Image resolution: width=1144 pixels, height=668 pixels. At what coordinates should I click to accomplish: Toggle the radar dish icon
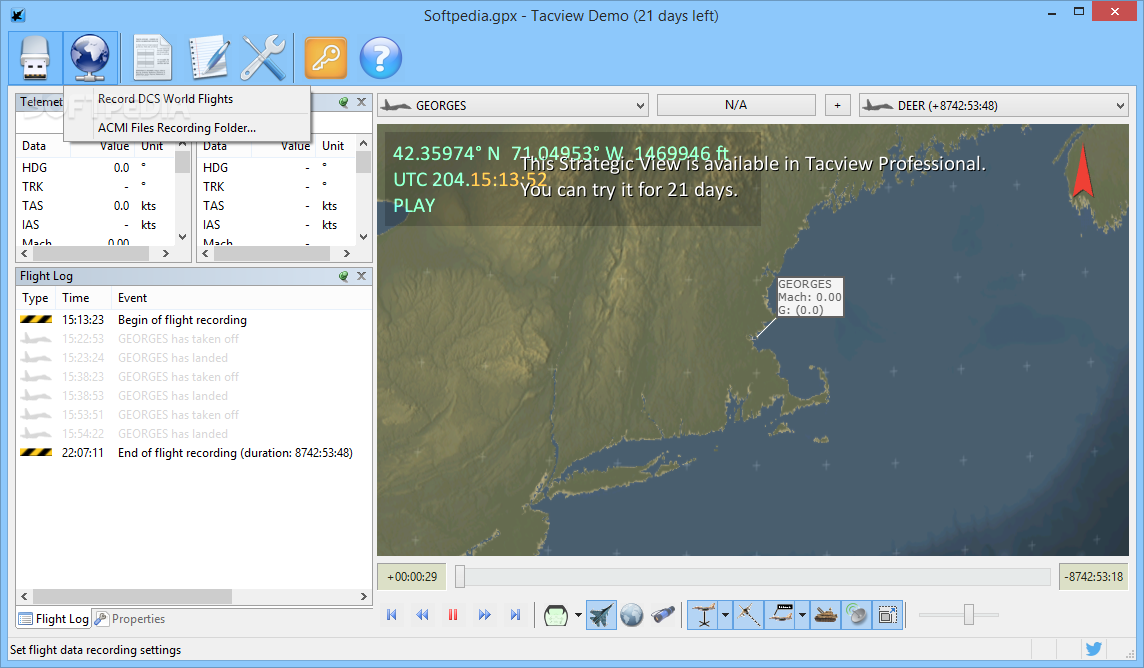click(857, 615)
